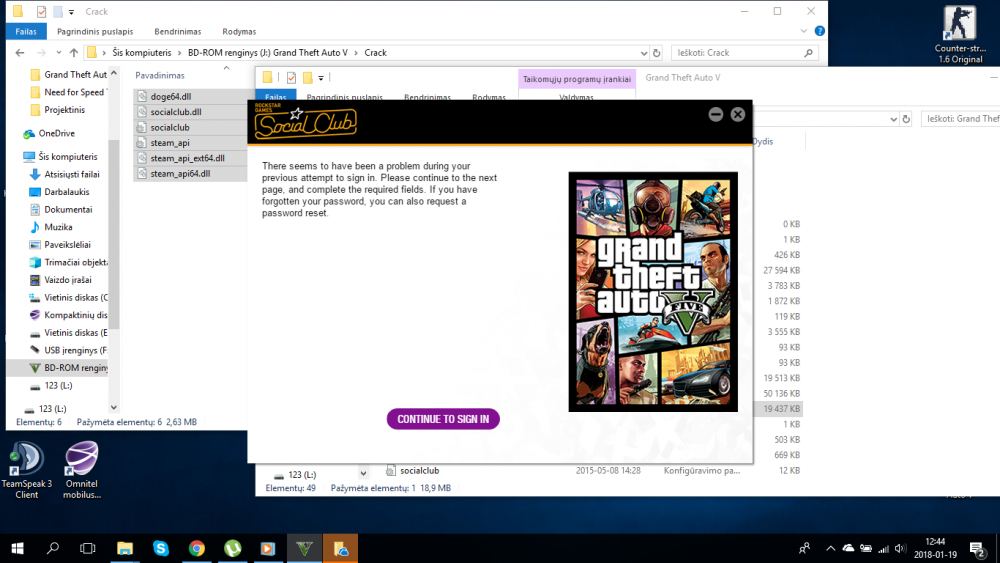Screen dimensions: 1000x563
Task: Expand the ribbon in Crack window
Action: [x=804, y=31]
